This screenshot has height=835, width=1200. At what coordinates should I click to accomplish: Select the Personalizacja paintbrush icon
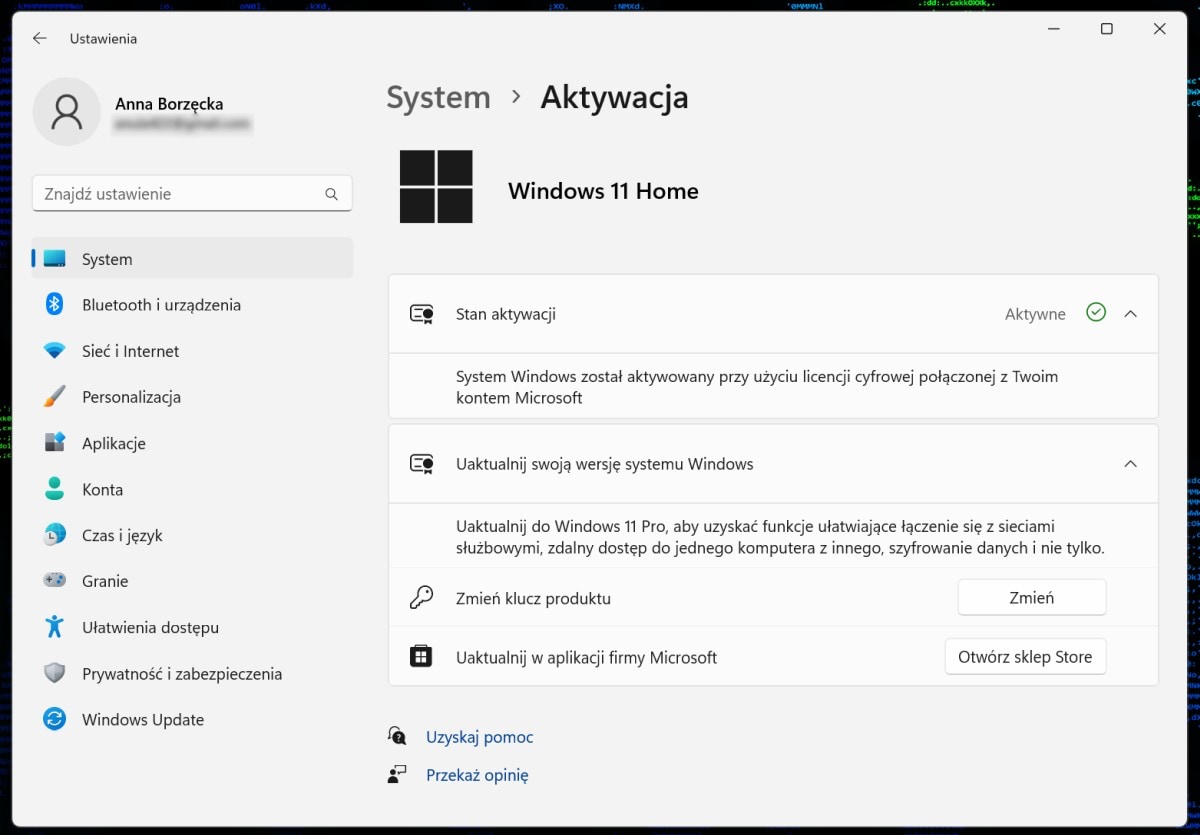55,397
